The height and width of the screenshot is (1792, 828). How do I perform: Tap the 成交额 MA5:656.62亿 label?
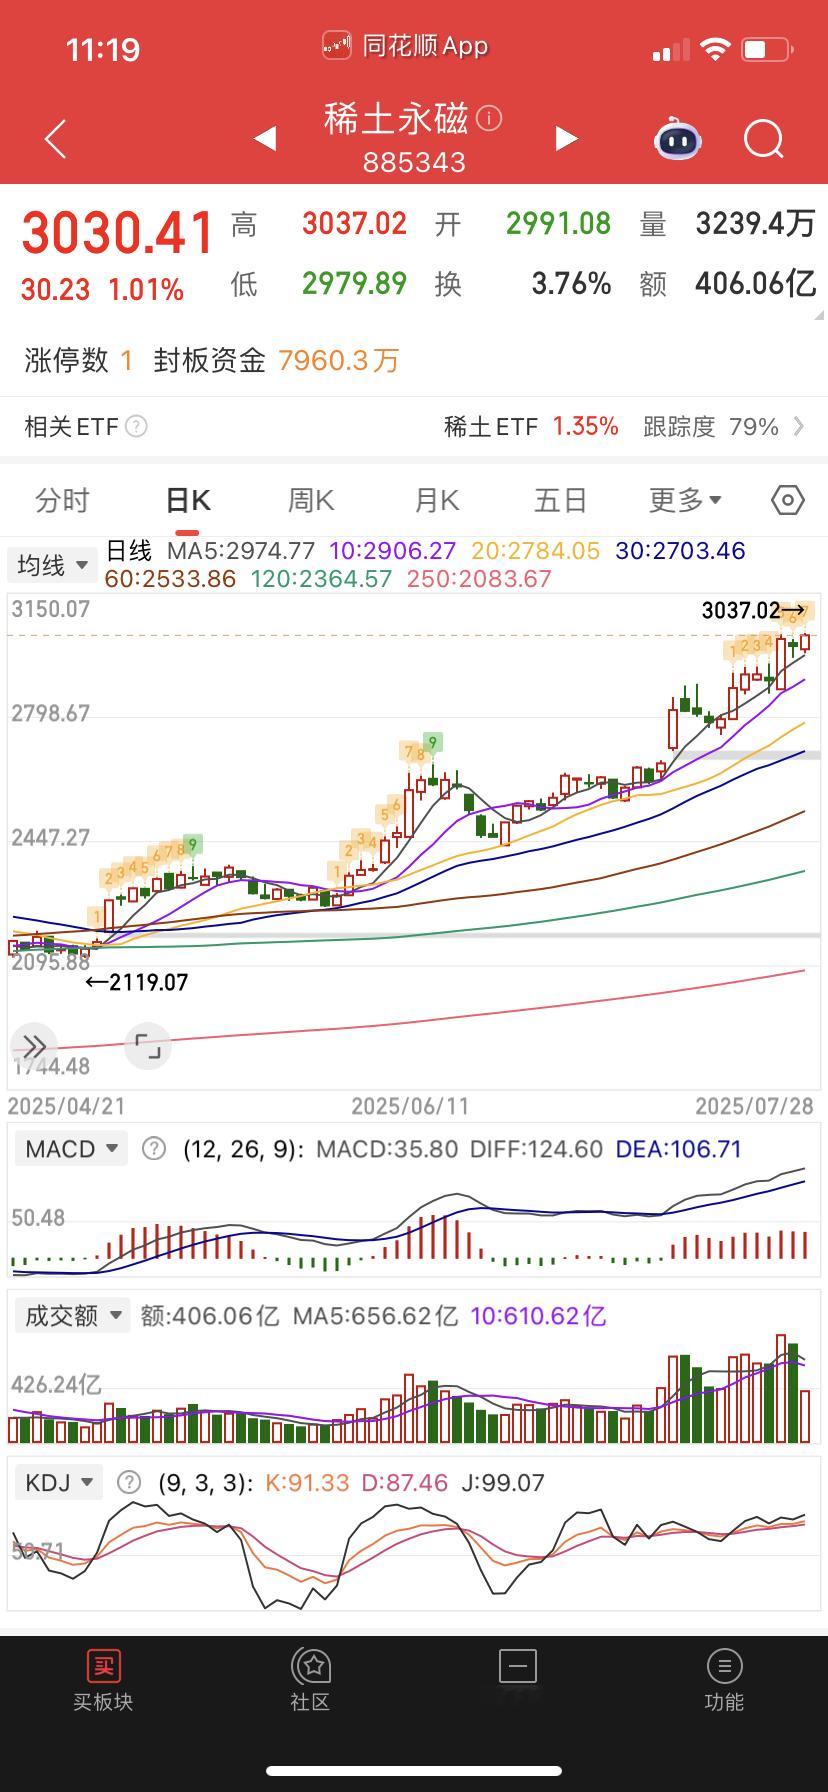pos(374,1316)
